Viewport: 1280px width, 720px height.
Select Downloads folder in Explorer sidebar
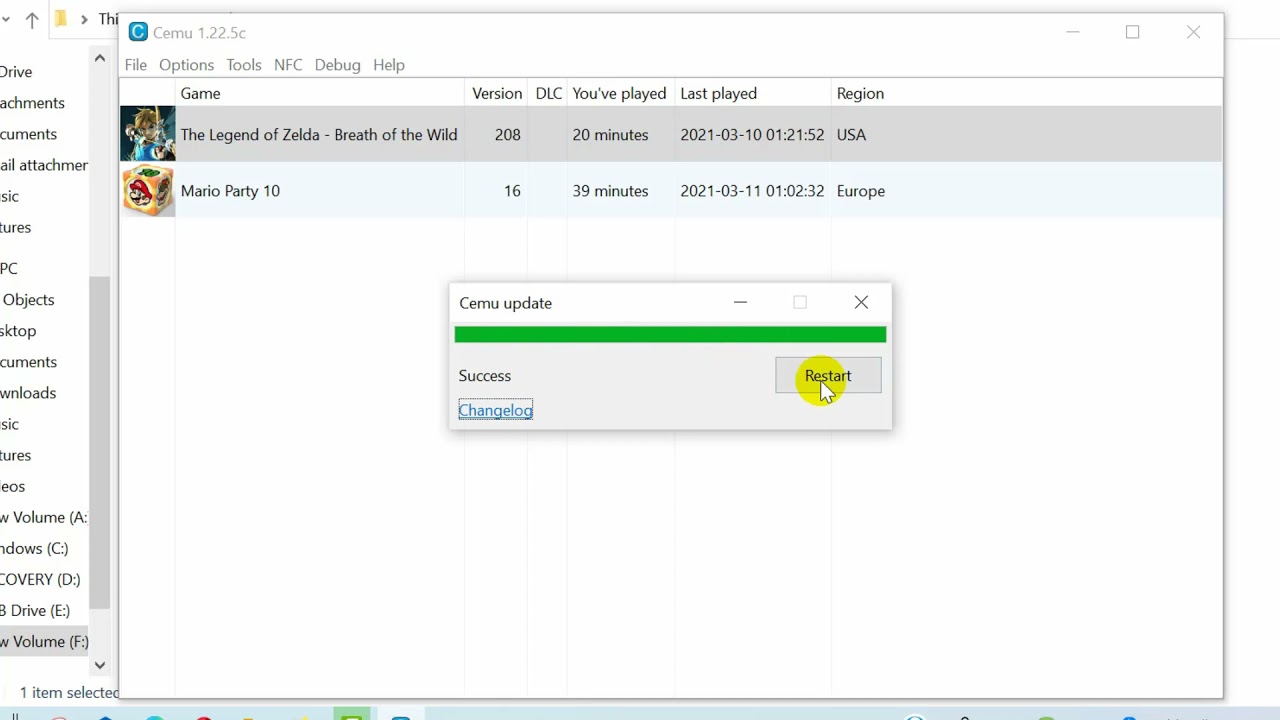tap(28, 394)
